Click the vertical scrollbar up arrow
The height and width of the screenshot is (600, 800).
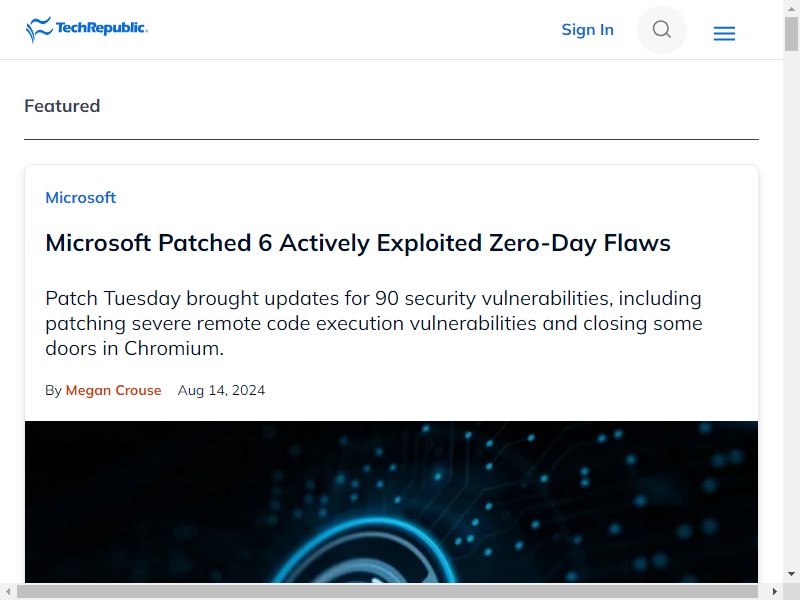coord(791,8)
